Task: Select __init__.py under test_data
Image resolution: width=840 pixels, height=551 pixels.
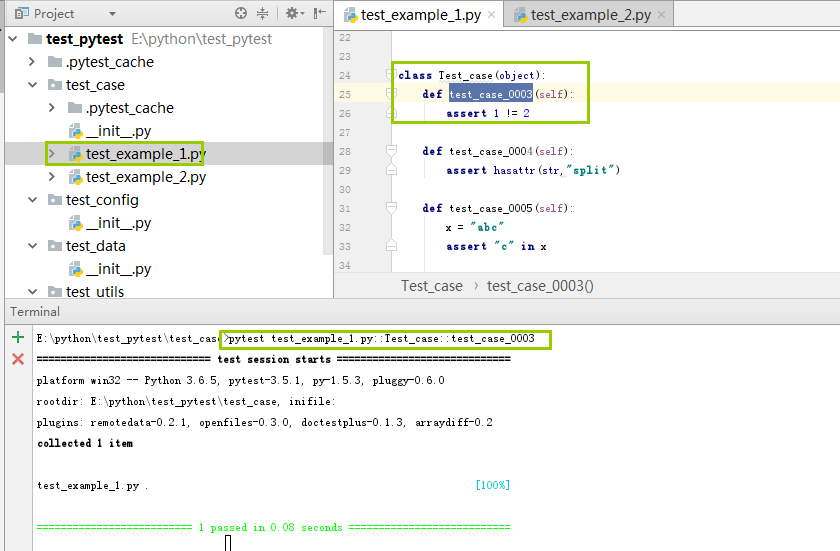Action: click(x=118, y=269)
